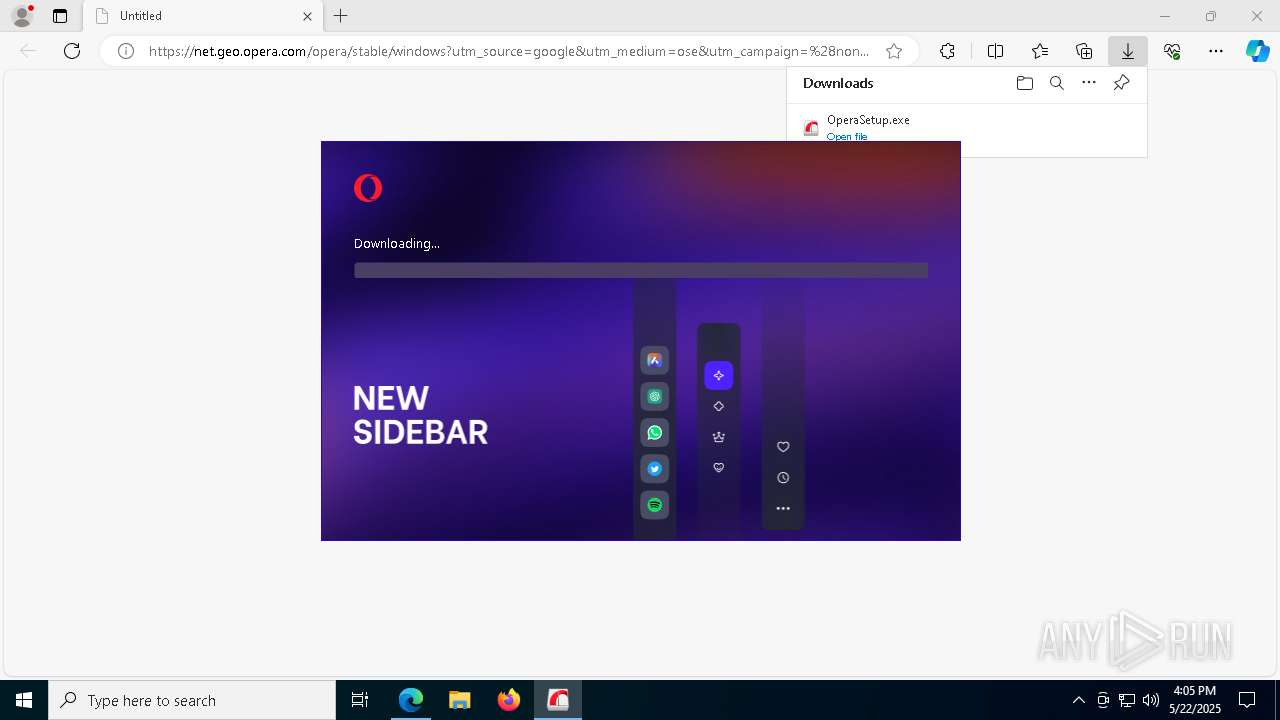Open a new tab with plus button
Image resolution: width=1280 pixels, height=720 pixels.
click(341, 16)
